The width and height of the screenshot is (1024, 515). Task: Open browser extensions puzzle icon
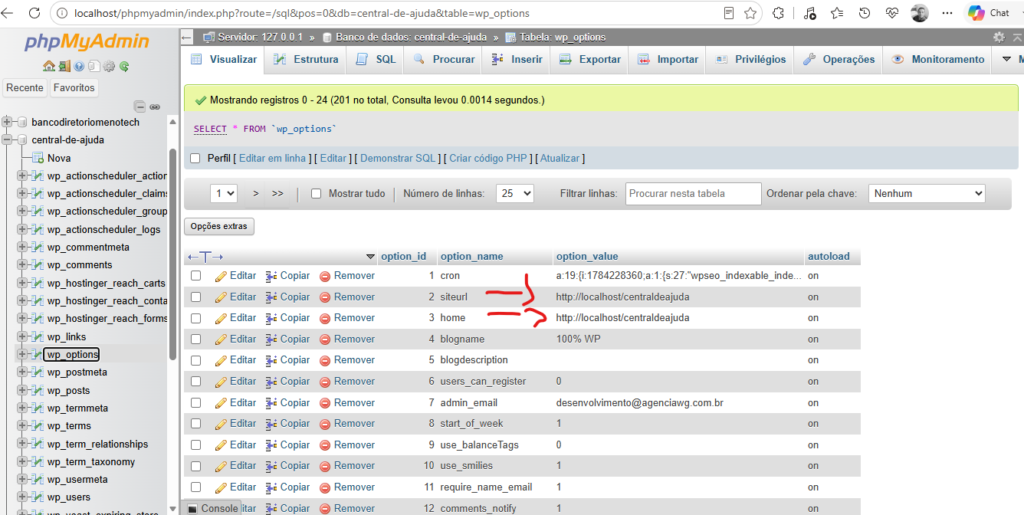pyautogui.click(x=778, y=13)
